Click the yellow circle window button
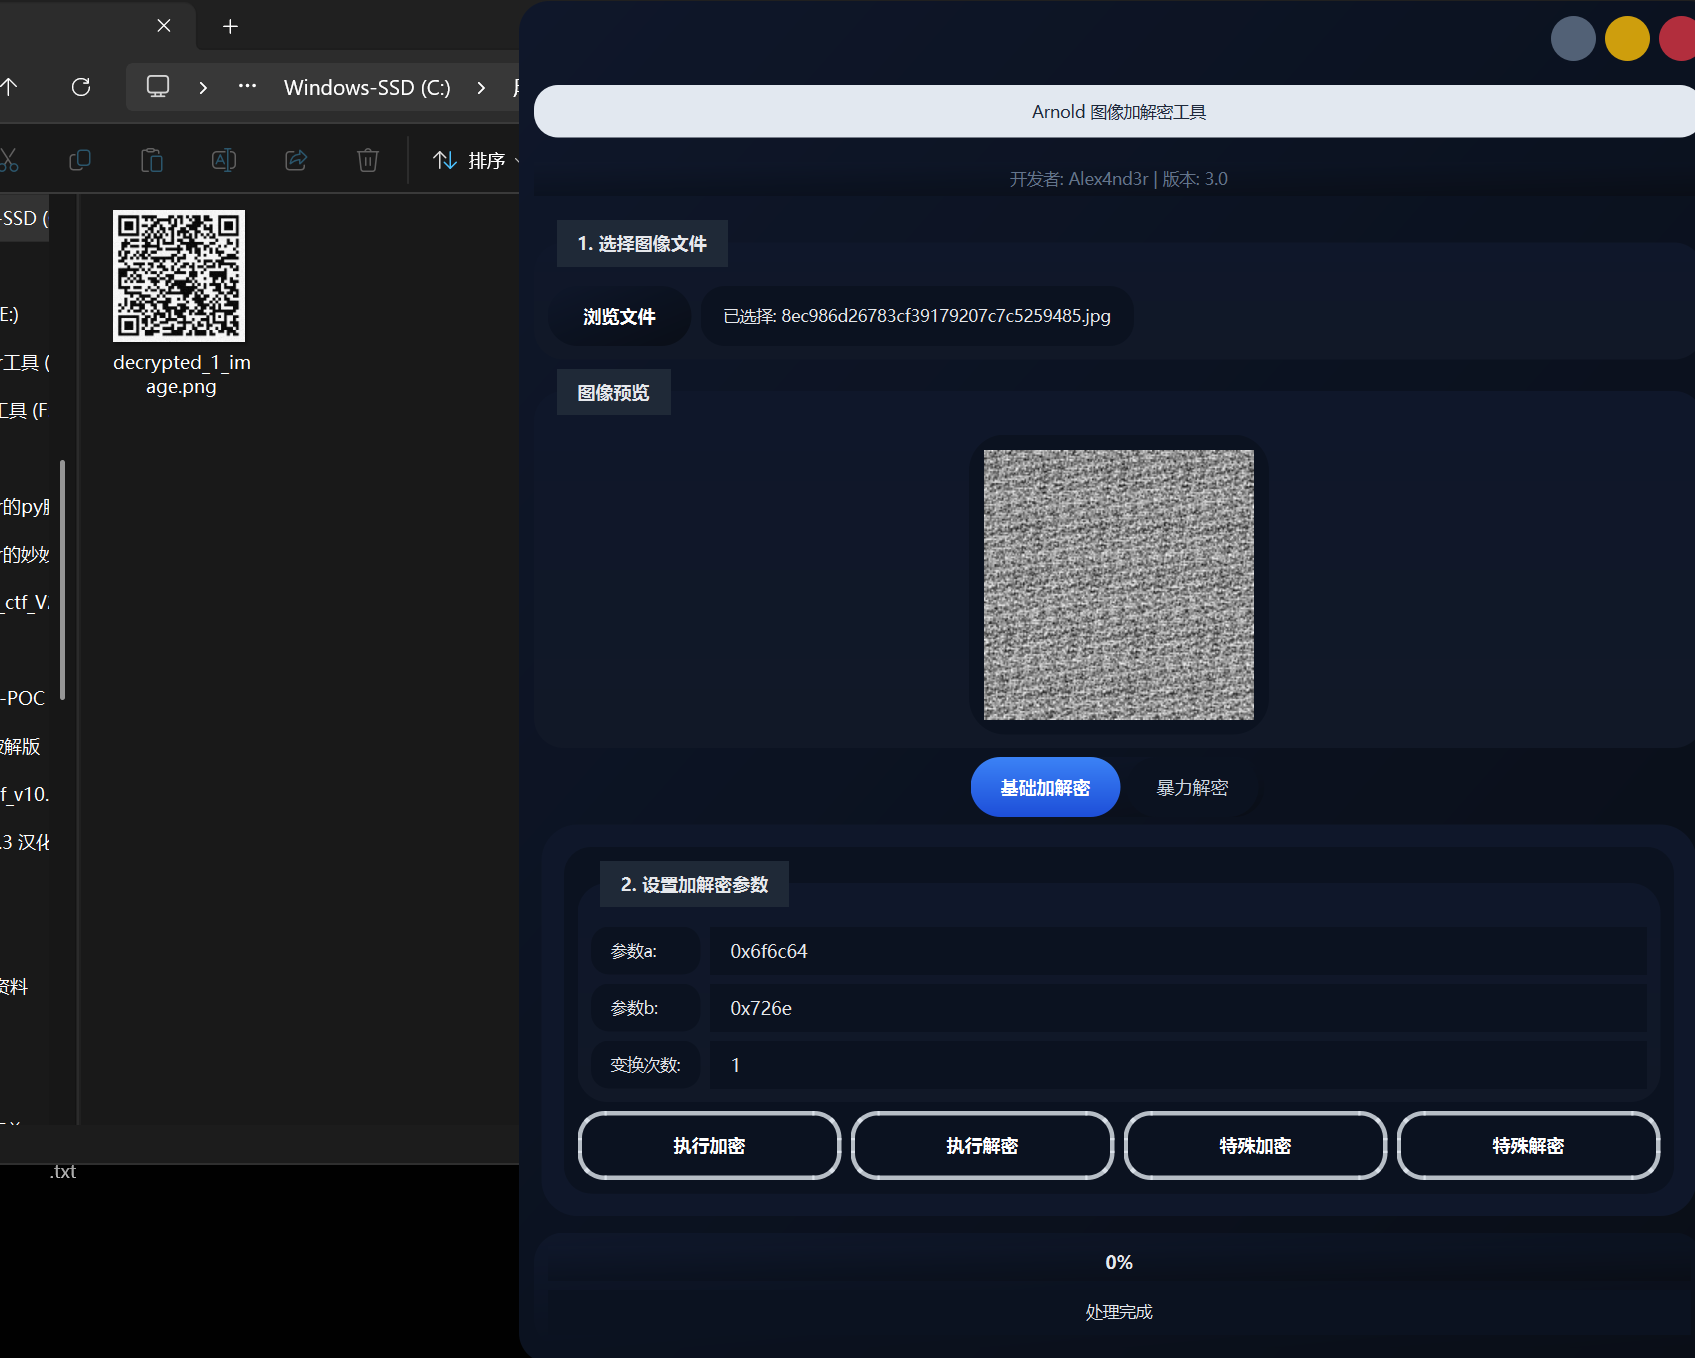Viewport: 1695px width, 1358px height. click(x=1627, y=39)
